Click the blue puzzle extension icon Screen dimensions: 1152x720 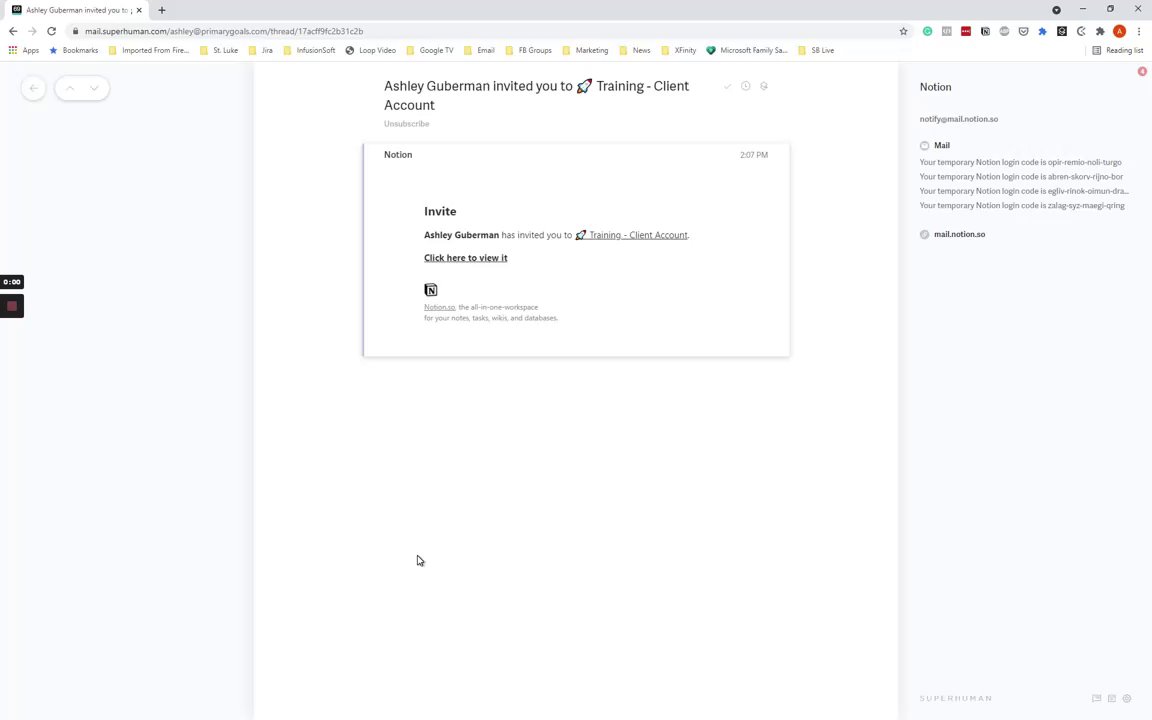[1043, 32]
